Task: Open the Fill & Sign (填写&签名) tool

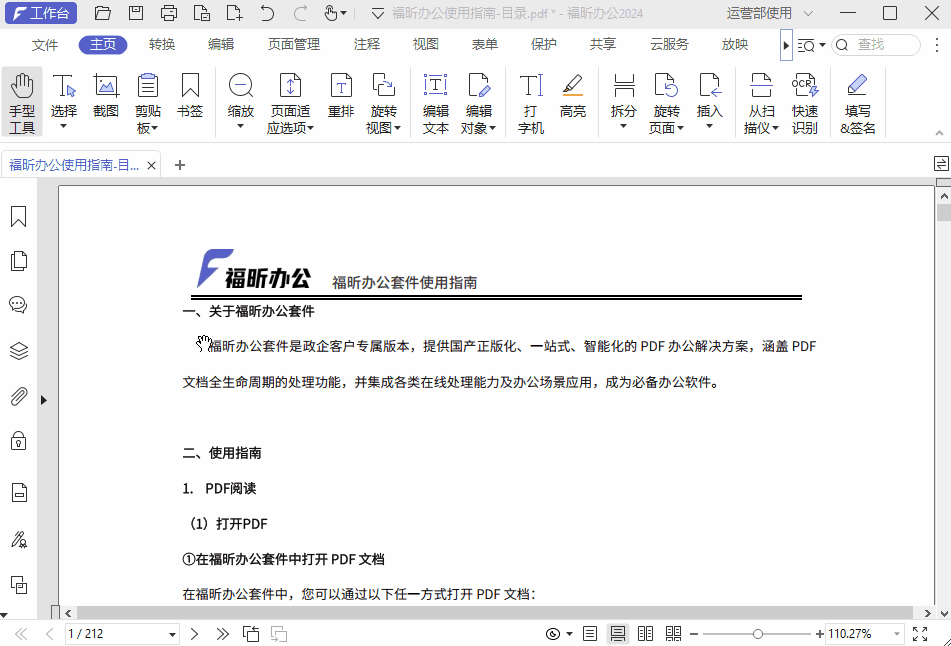Action: 857,100
